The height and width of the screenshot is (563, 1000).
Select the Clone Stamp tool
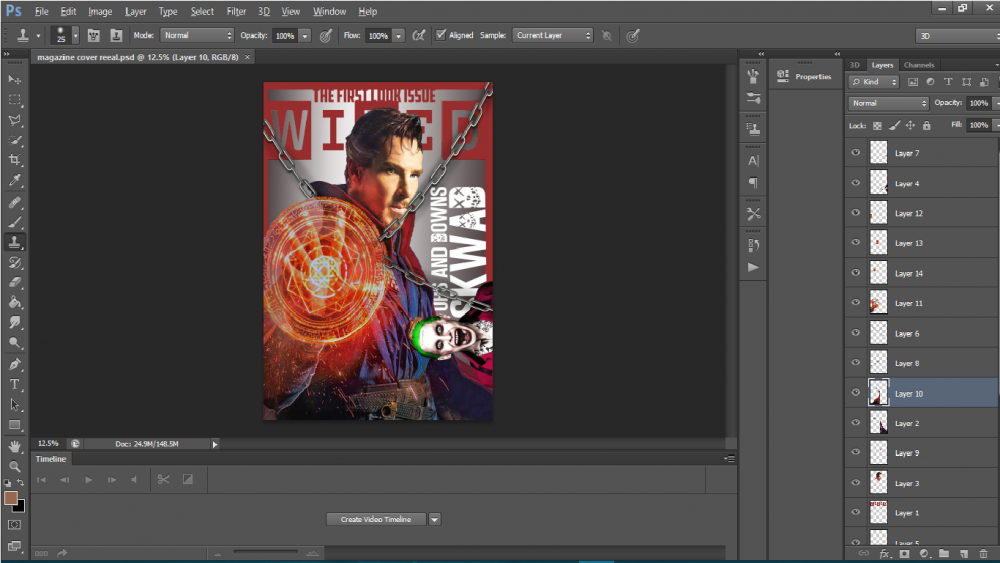15,242
